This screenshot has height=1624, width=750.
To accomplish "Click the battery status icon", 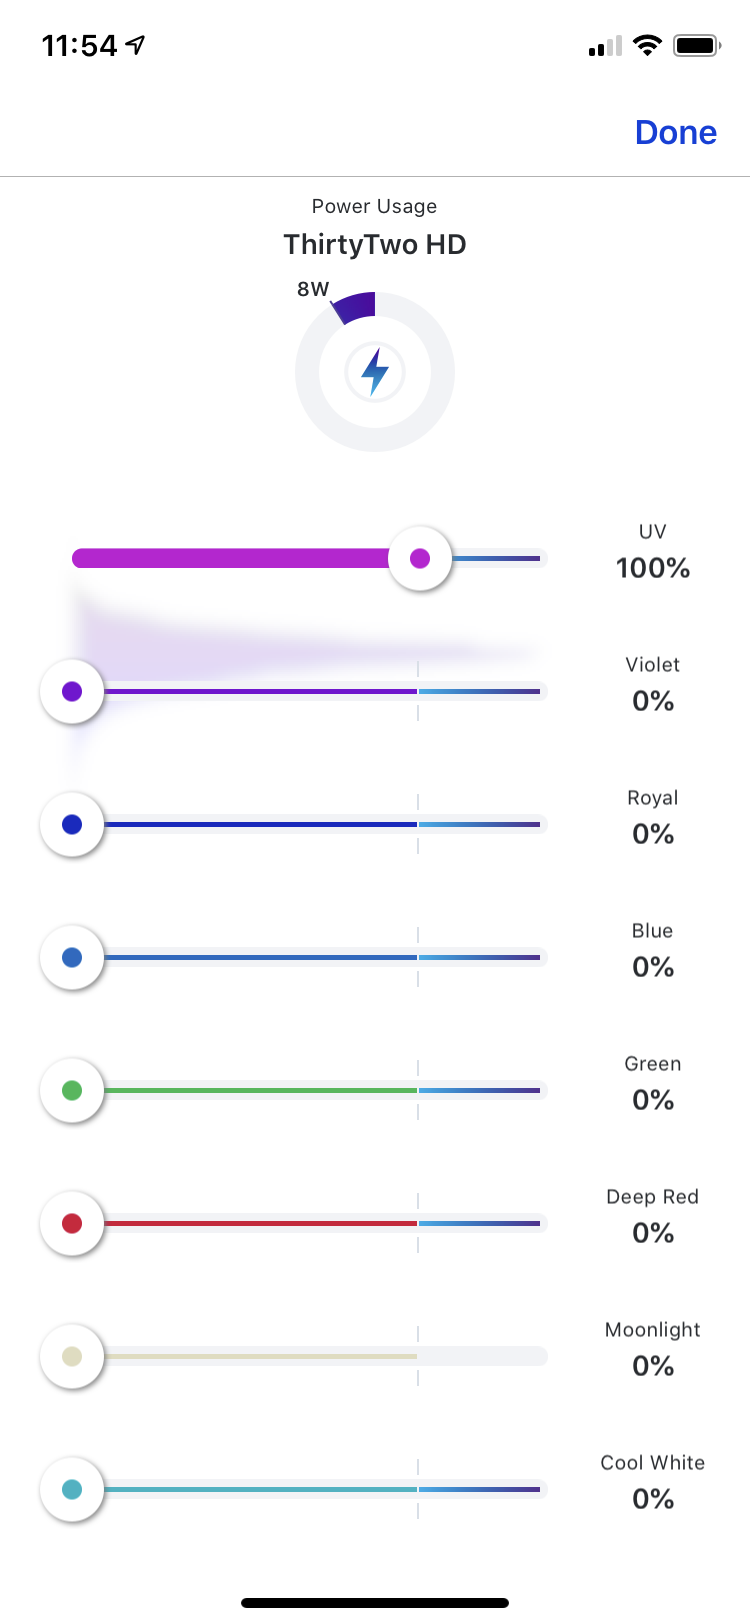I will pyautogui.click(x=697, y=45).
